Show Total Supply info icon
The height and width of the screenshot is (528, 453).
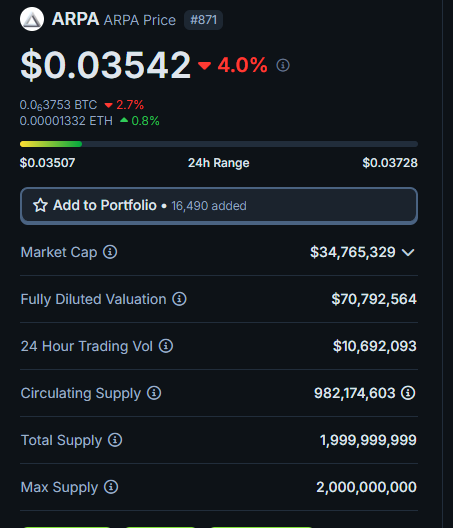pyautogui.click(x=115, y=440)
